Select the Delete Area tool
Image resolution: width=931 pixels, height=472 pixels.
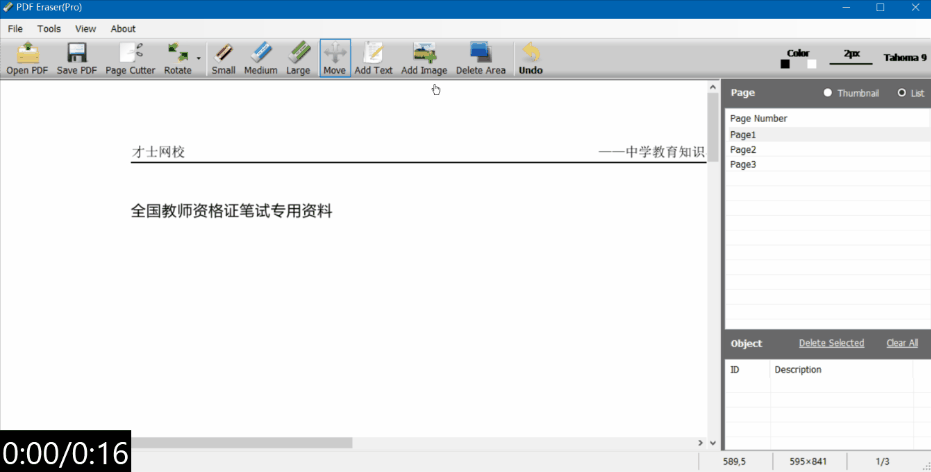(x=481, y=58)
